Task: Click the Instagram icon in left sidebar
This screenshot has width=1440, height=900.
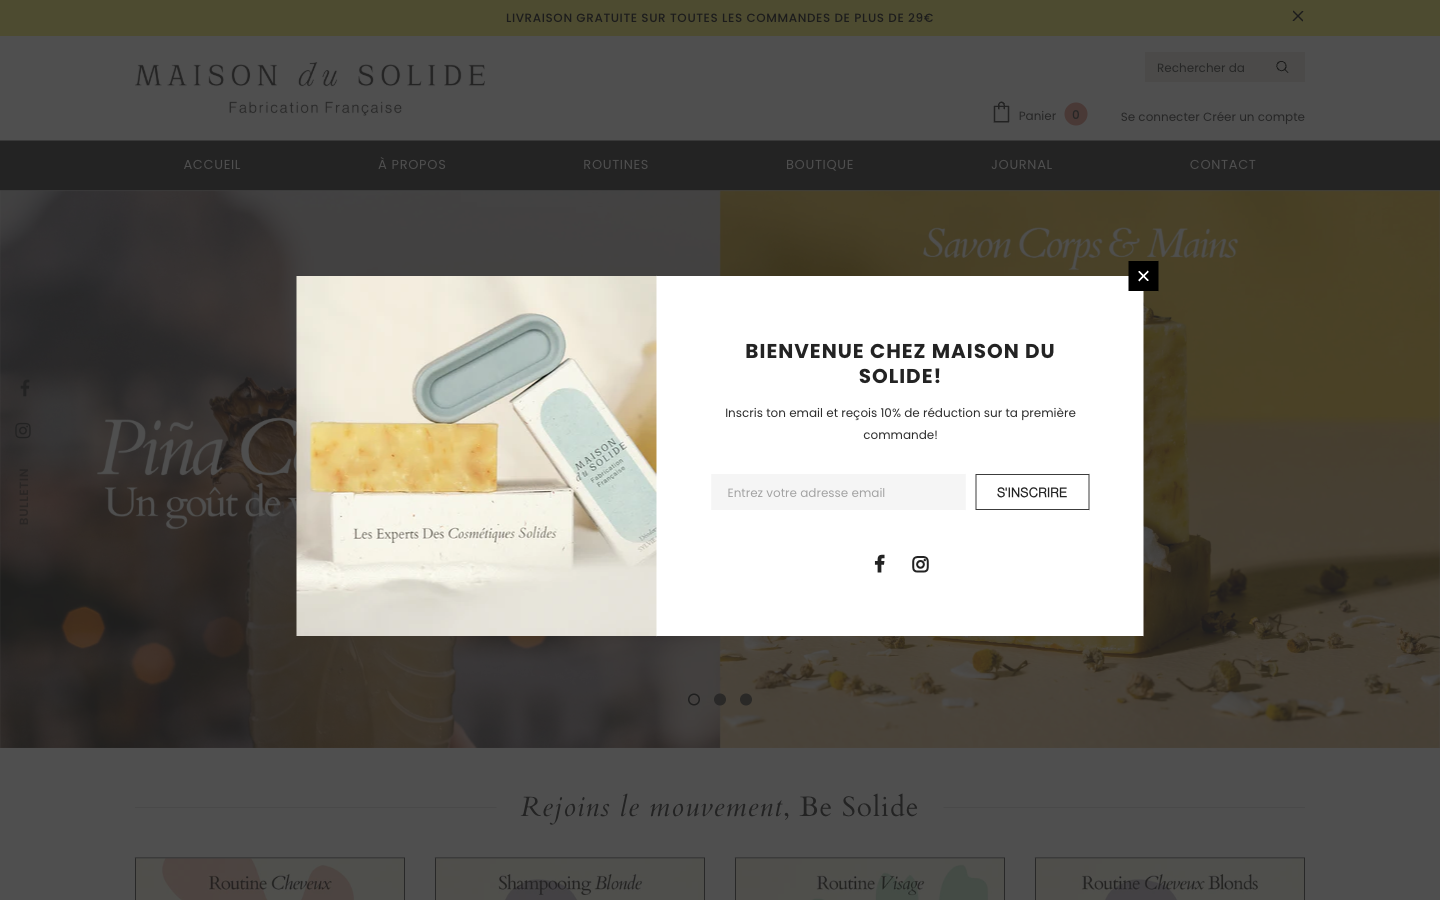Action: pos(23,431)
